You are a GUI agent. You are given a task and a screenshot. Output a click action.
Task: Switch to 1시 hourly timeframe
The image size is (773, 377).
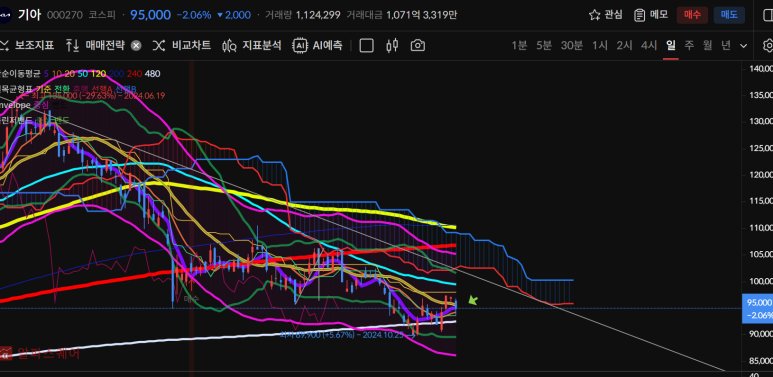pos(599,45)
